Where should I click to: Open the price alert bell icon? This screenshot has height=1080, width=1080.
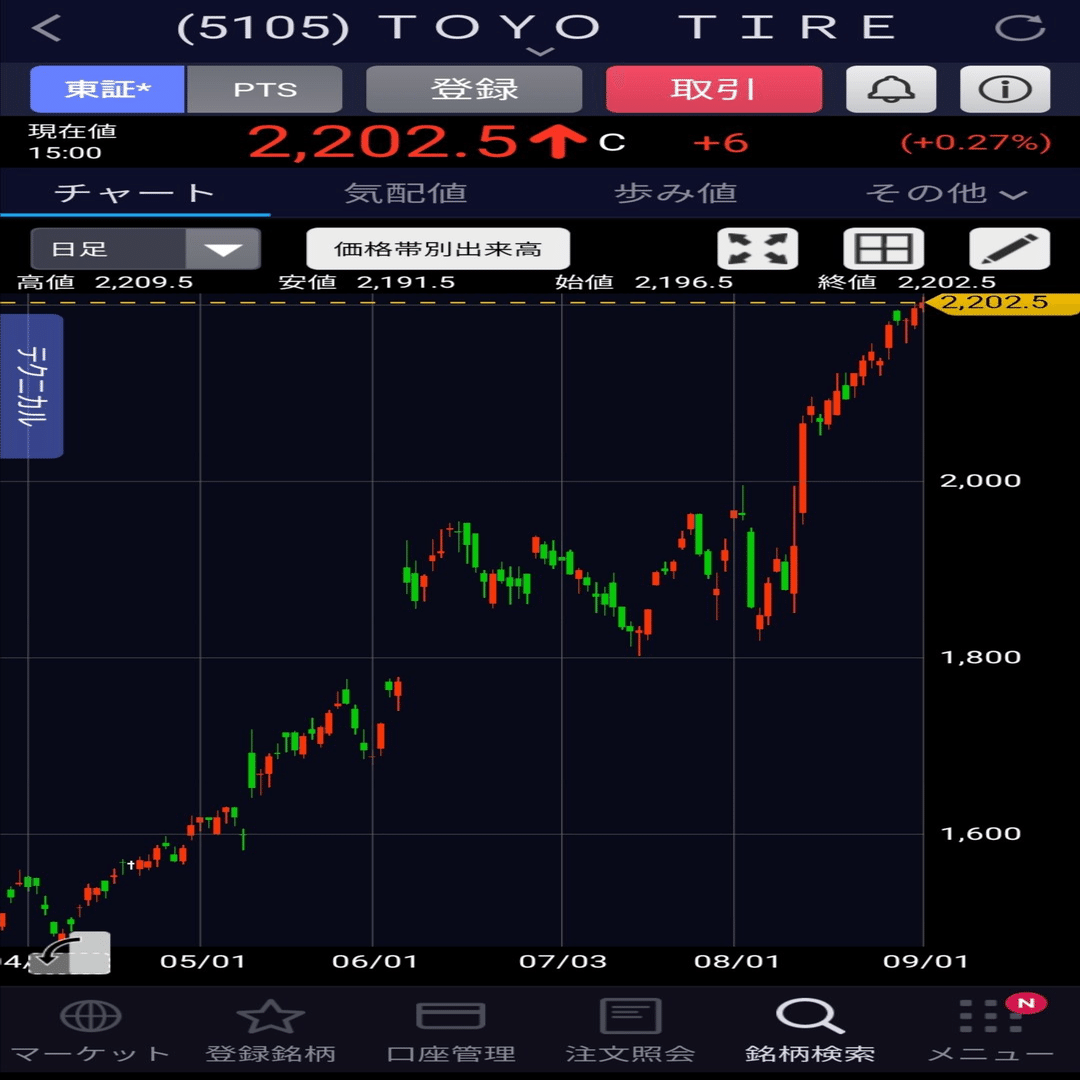[891, 89]
